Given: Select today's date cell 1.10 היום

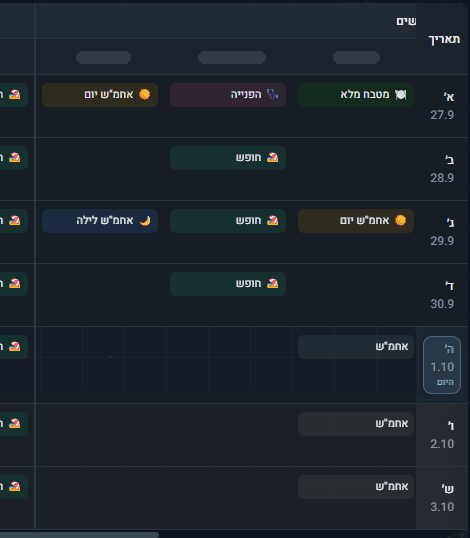Looking at the screenshot, I should point(442,365).
